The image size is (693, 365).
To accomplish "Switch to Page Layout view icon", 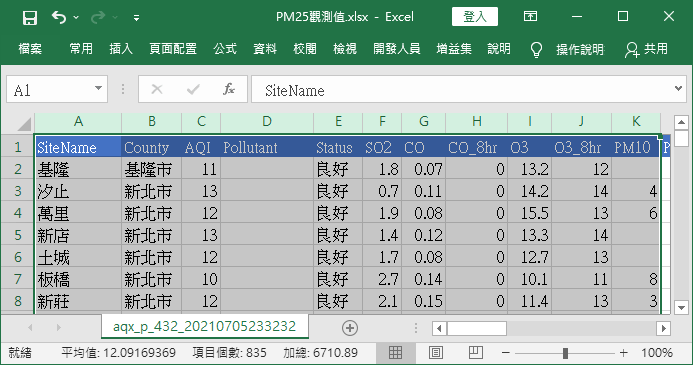I will pos(436,353).
